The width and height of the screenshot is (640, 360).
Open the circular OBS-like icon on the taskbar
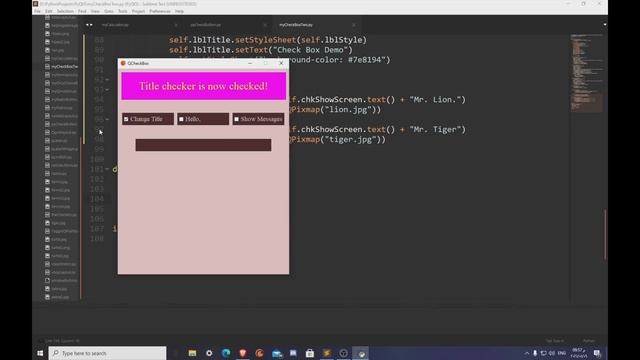click(x=343, y=353)
